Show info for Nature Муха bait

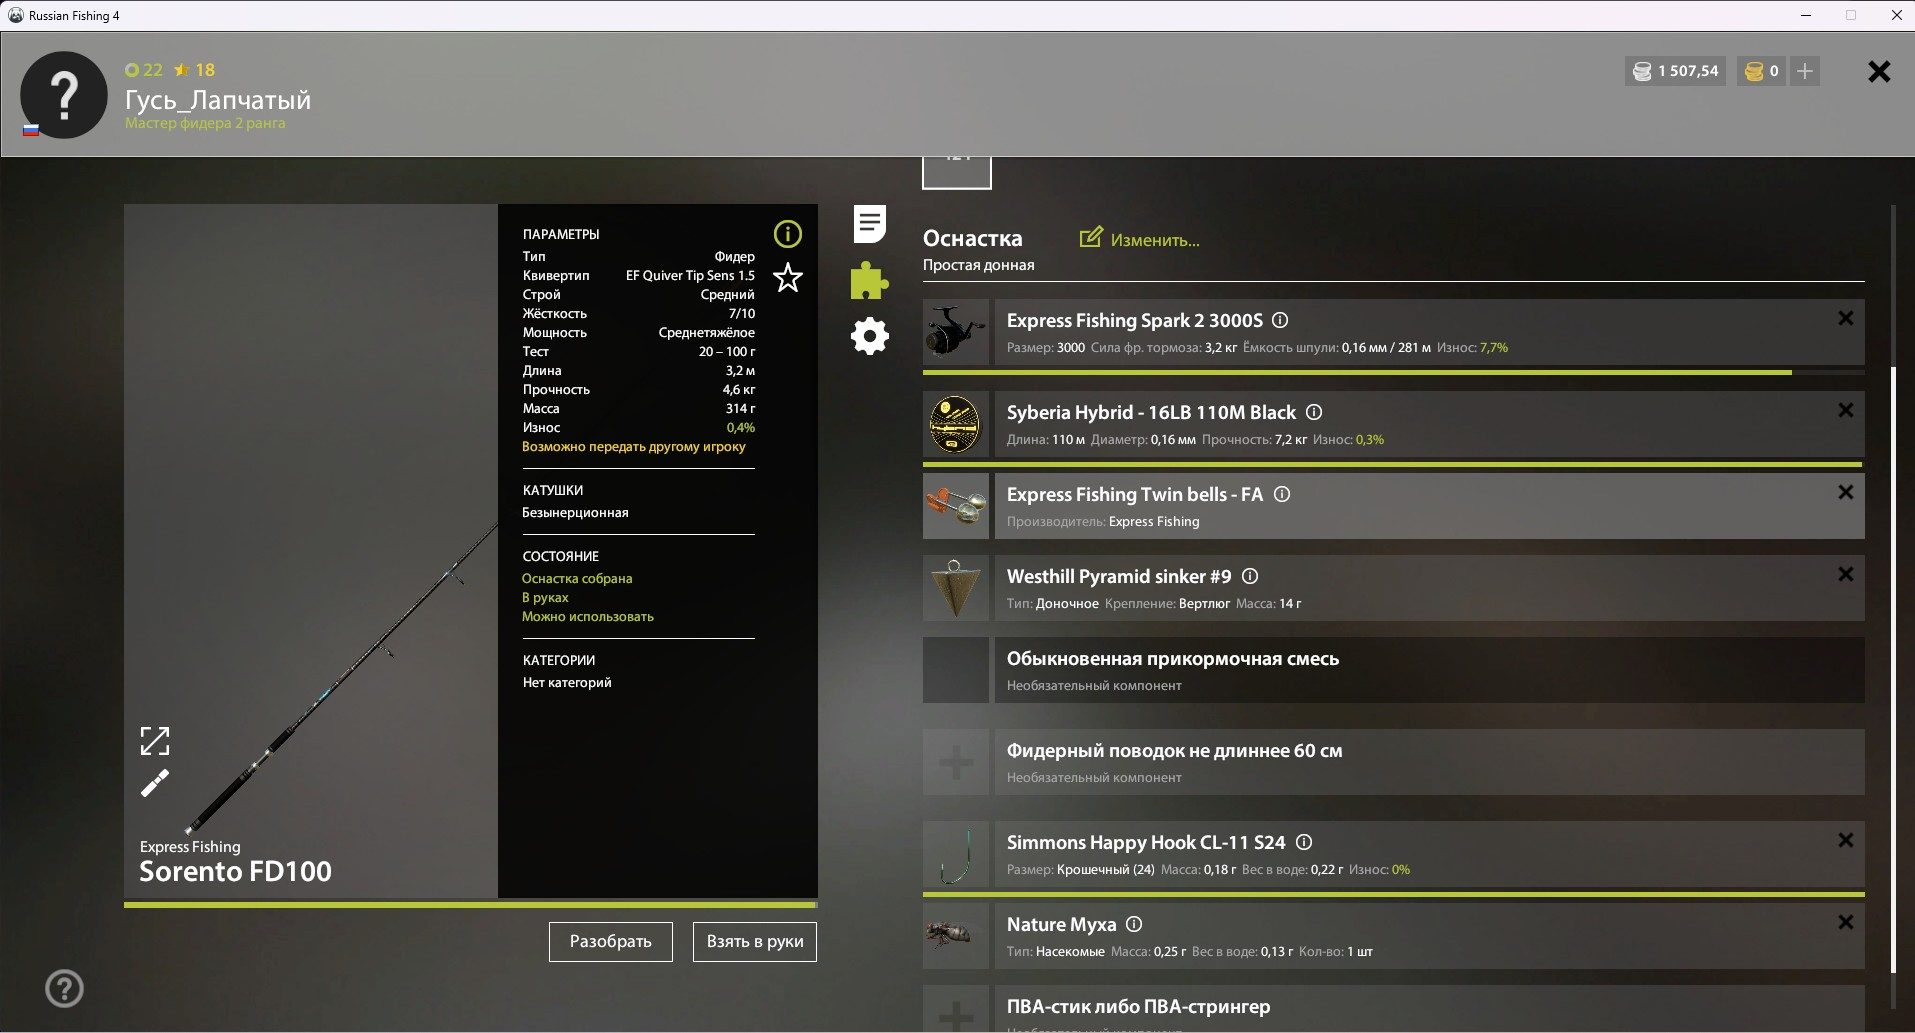point(1134,924)
